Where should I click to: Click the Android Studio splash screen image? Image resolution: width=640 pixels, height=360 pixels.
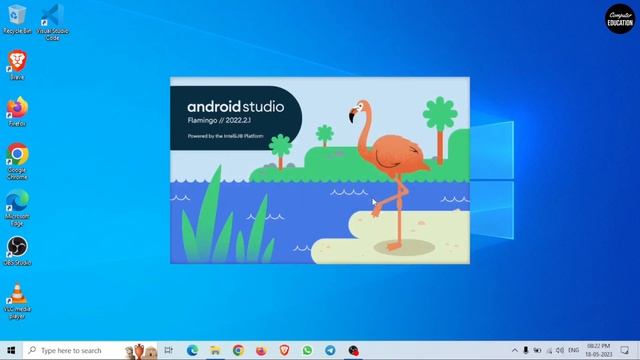(x=320, y=170)
